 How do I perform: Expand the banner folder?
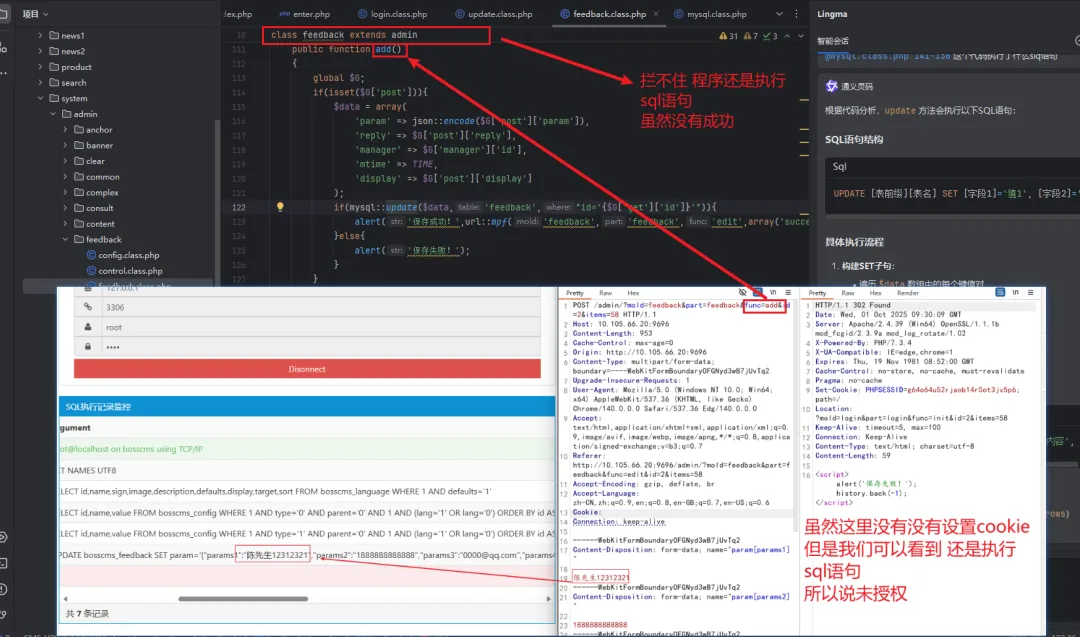pyautogui.click(x=65, y=145)
